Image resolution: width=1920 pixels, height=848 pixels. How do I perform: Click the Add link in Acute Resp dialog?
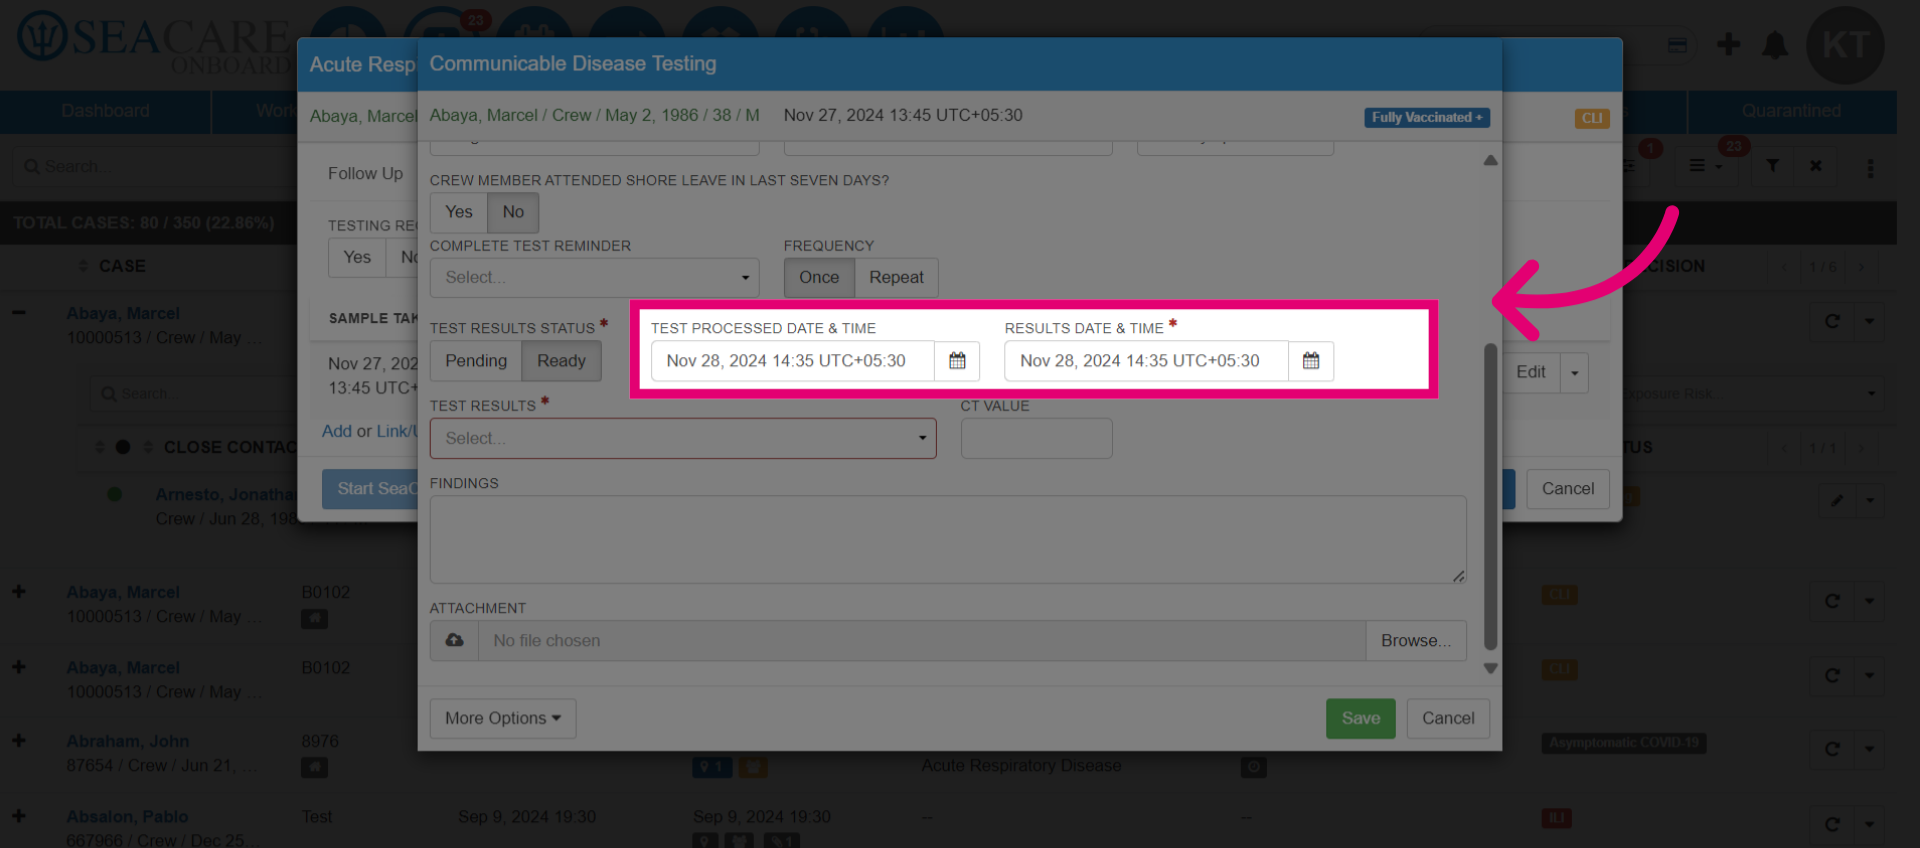[x=337, y=431]
